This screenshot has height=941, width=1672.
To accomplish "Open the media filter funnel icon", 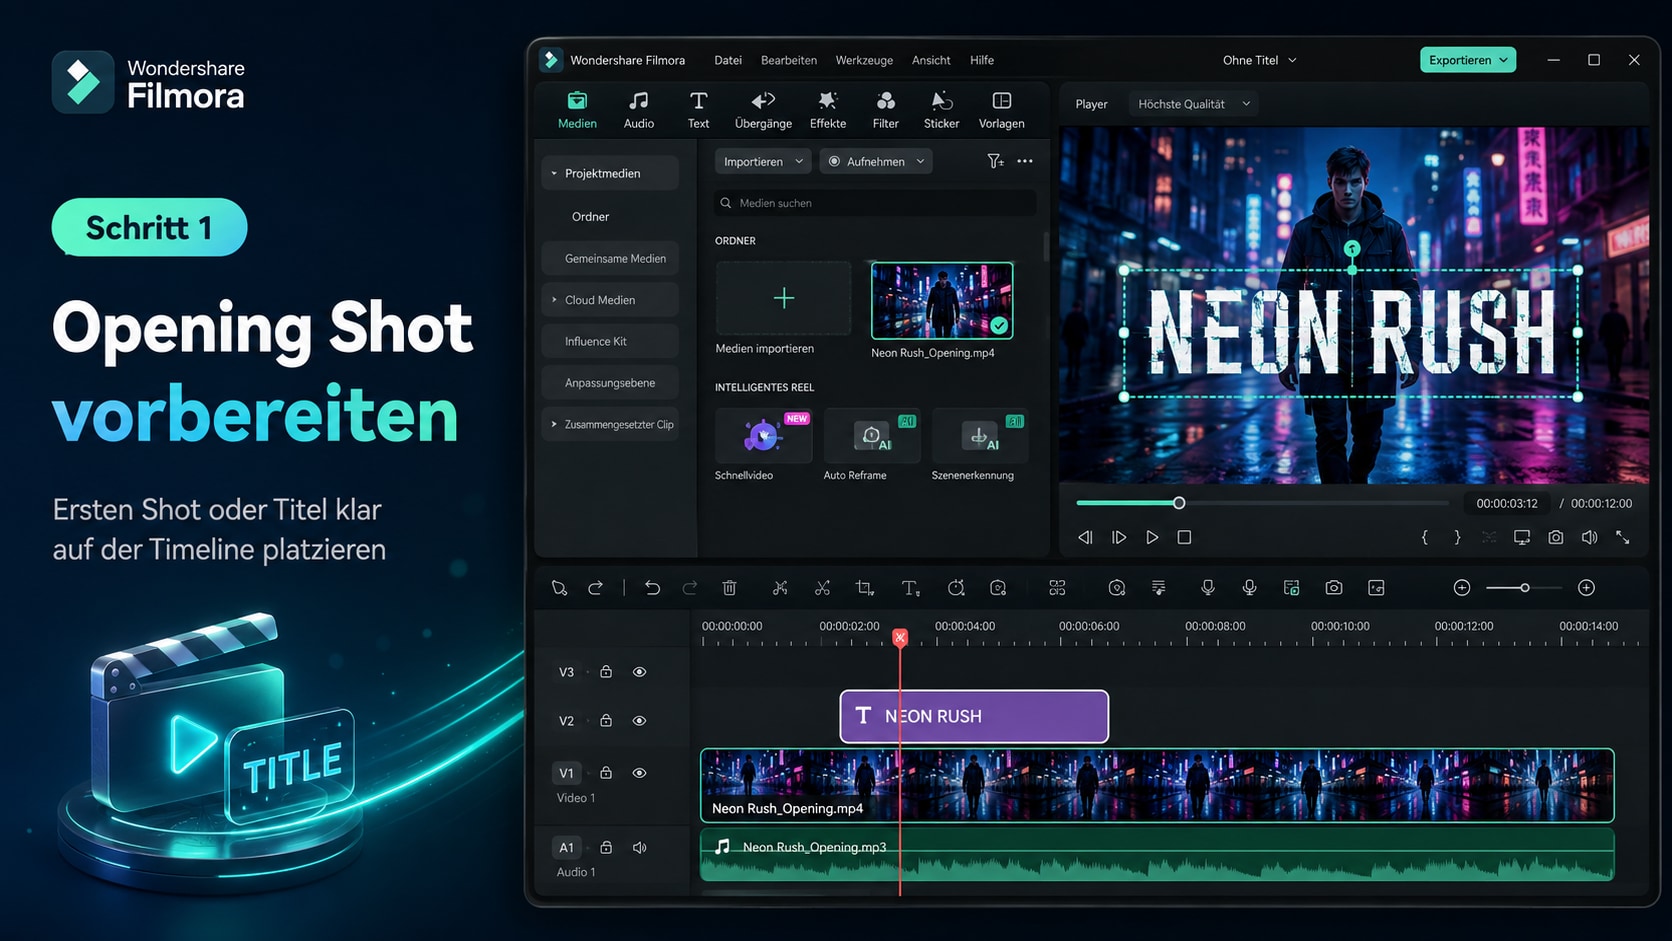I will 995,161.
